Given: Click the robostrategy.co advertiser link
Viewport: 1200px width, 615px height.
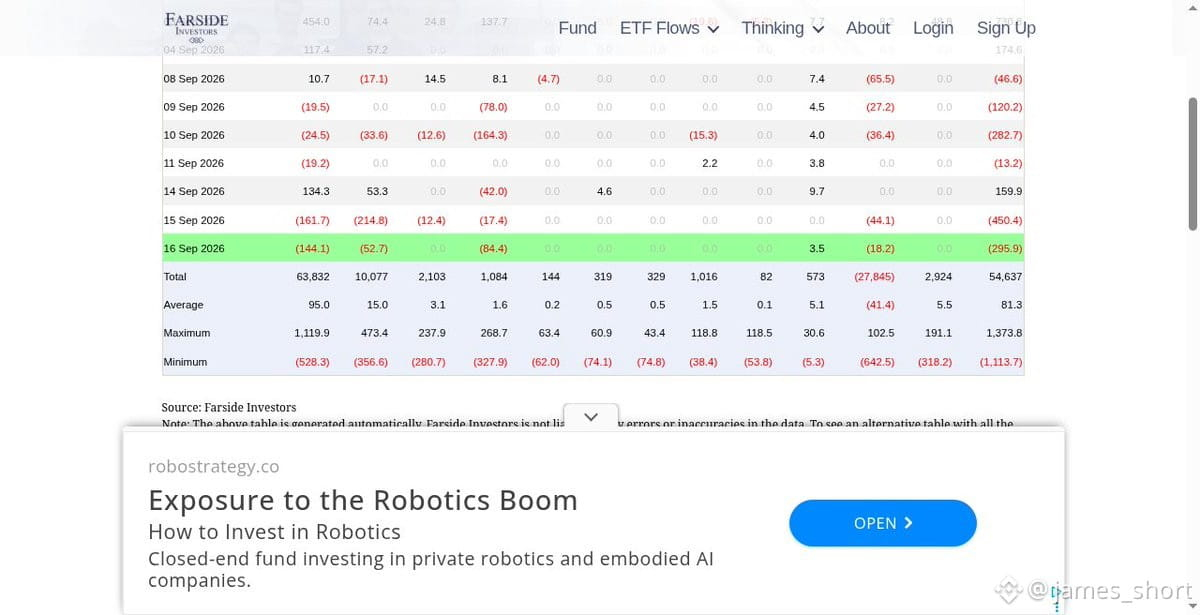Looking at the screenshot, I should click(214, 467).
